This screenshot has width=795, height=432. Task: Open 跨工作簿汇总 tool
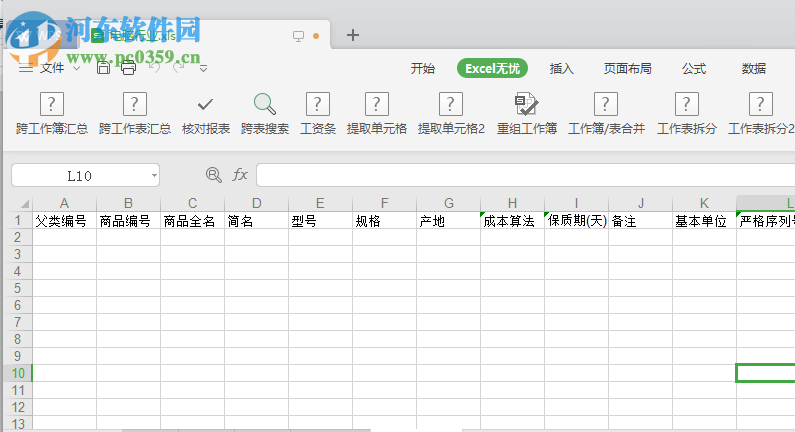coord(52,114)
